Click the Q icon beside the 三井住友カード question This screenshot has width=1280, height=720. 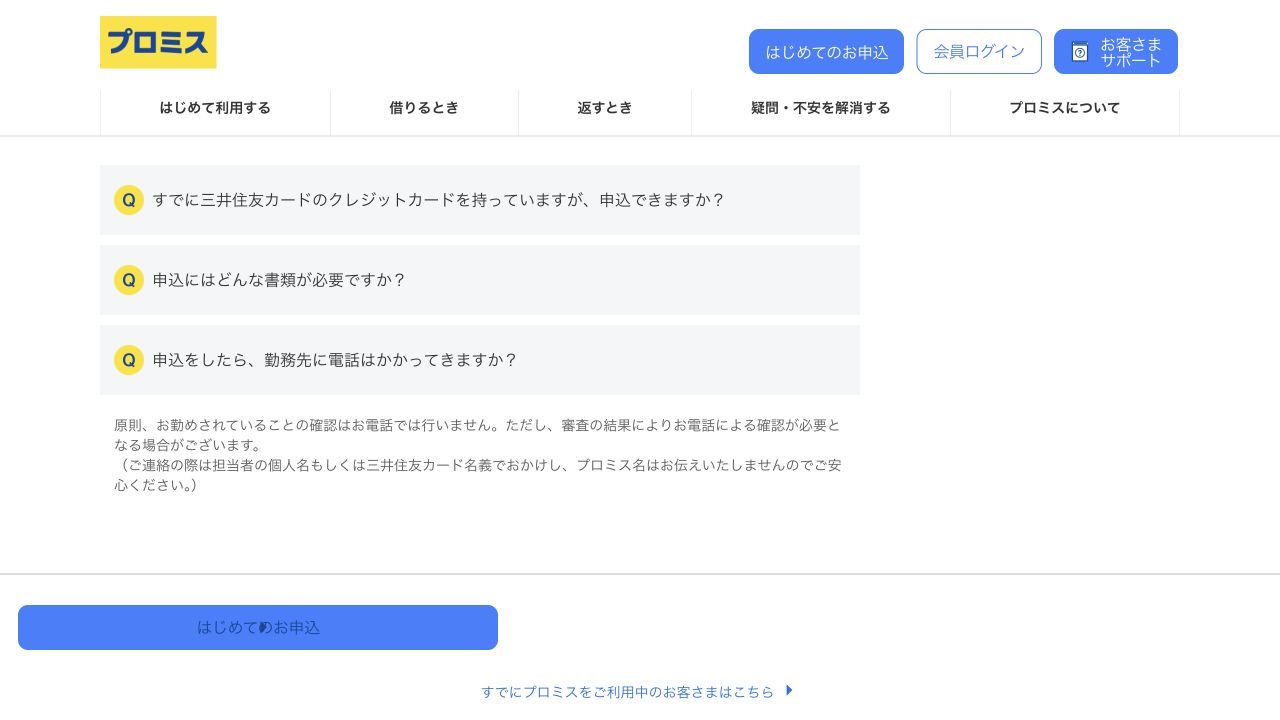129,200
